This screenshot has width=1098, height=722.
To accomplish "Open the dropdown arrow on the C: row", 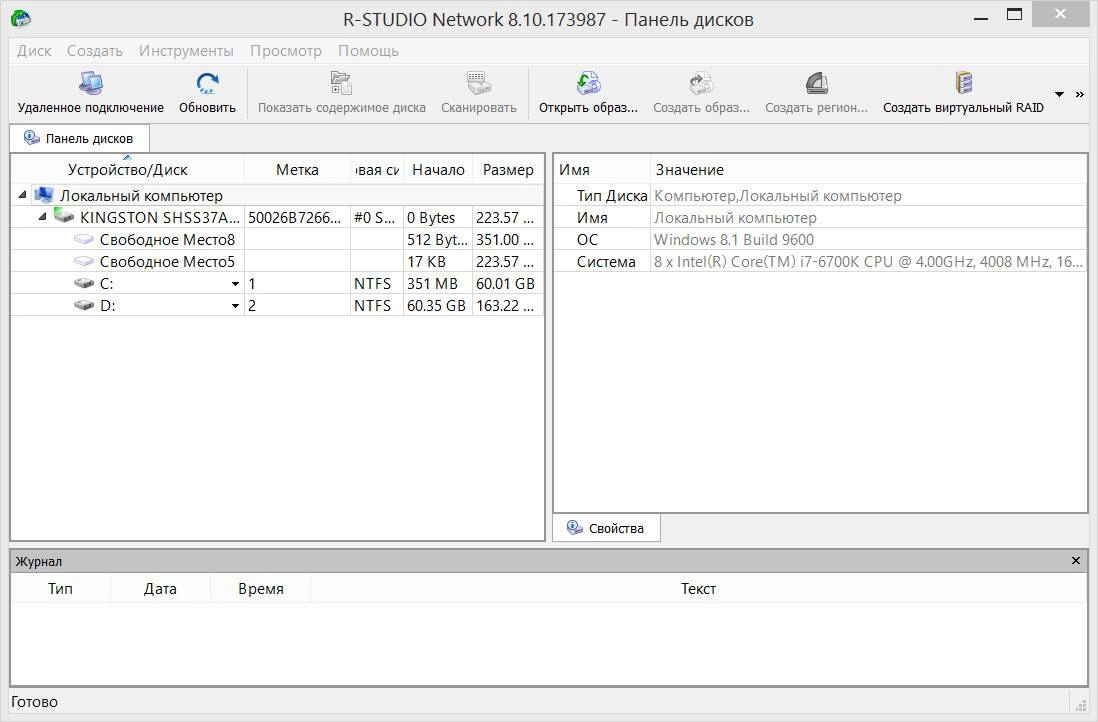I will coord(235,284).
